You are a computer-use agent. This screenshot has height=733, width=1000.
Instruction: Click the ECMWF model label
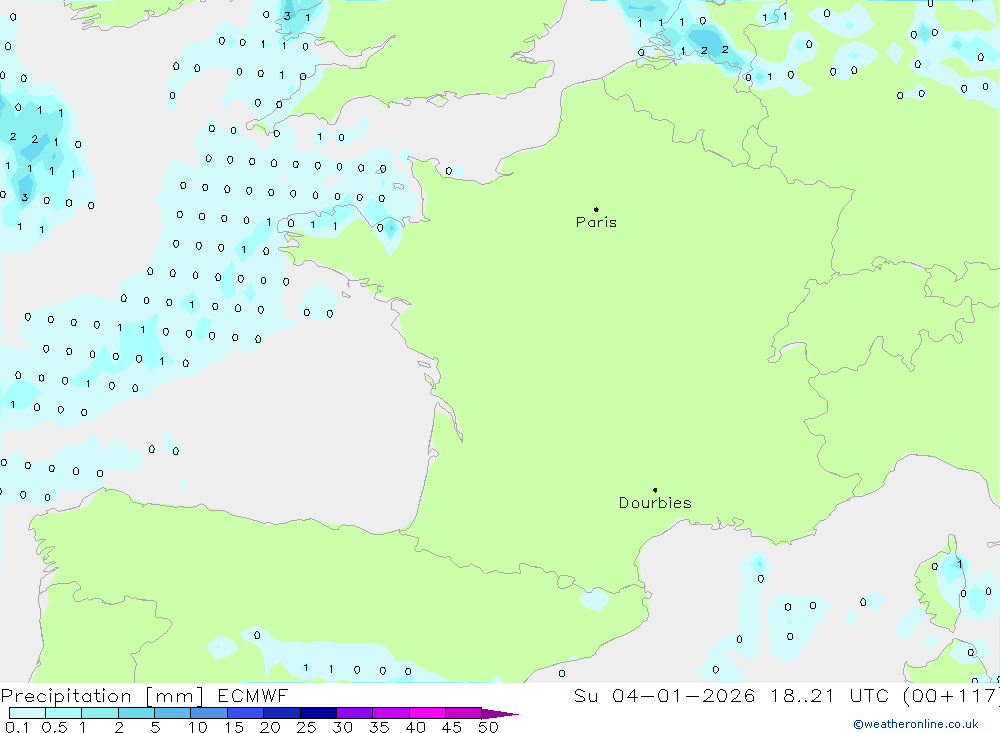click(253, 696)
